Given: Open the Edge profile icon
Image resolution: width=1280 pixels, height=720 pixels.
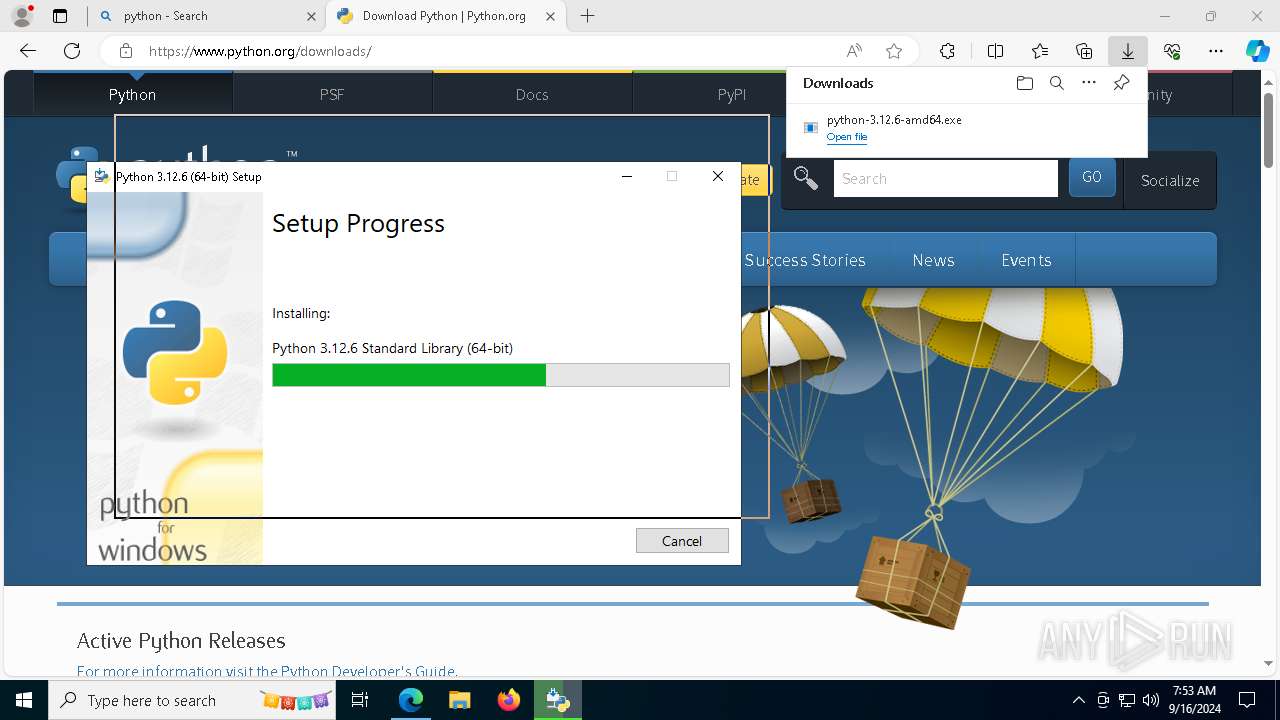Looking at the screenshot, I should [x=22, y=16].
